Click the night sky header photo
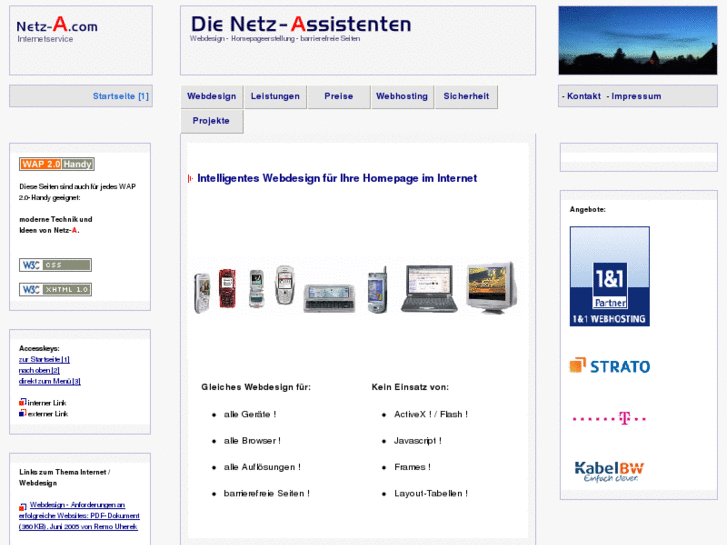The image size is (727, 545). (x=638, y=40)
